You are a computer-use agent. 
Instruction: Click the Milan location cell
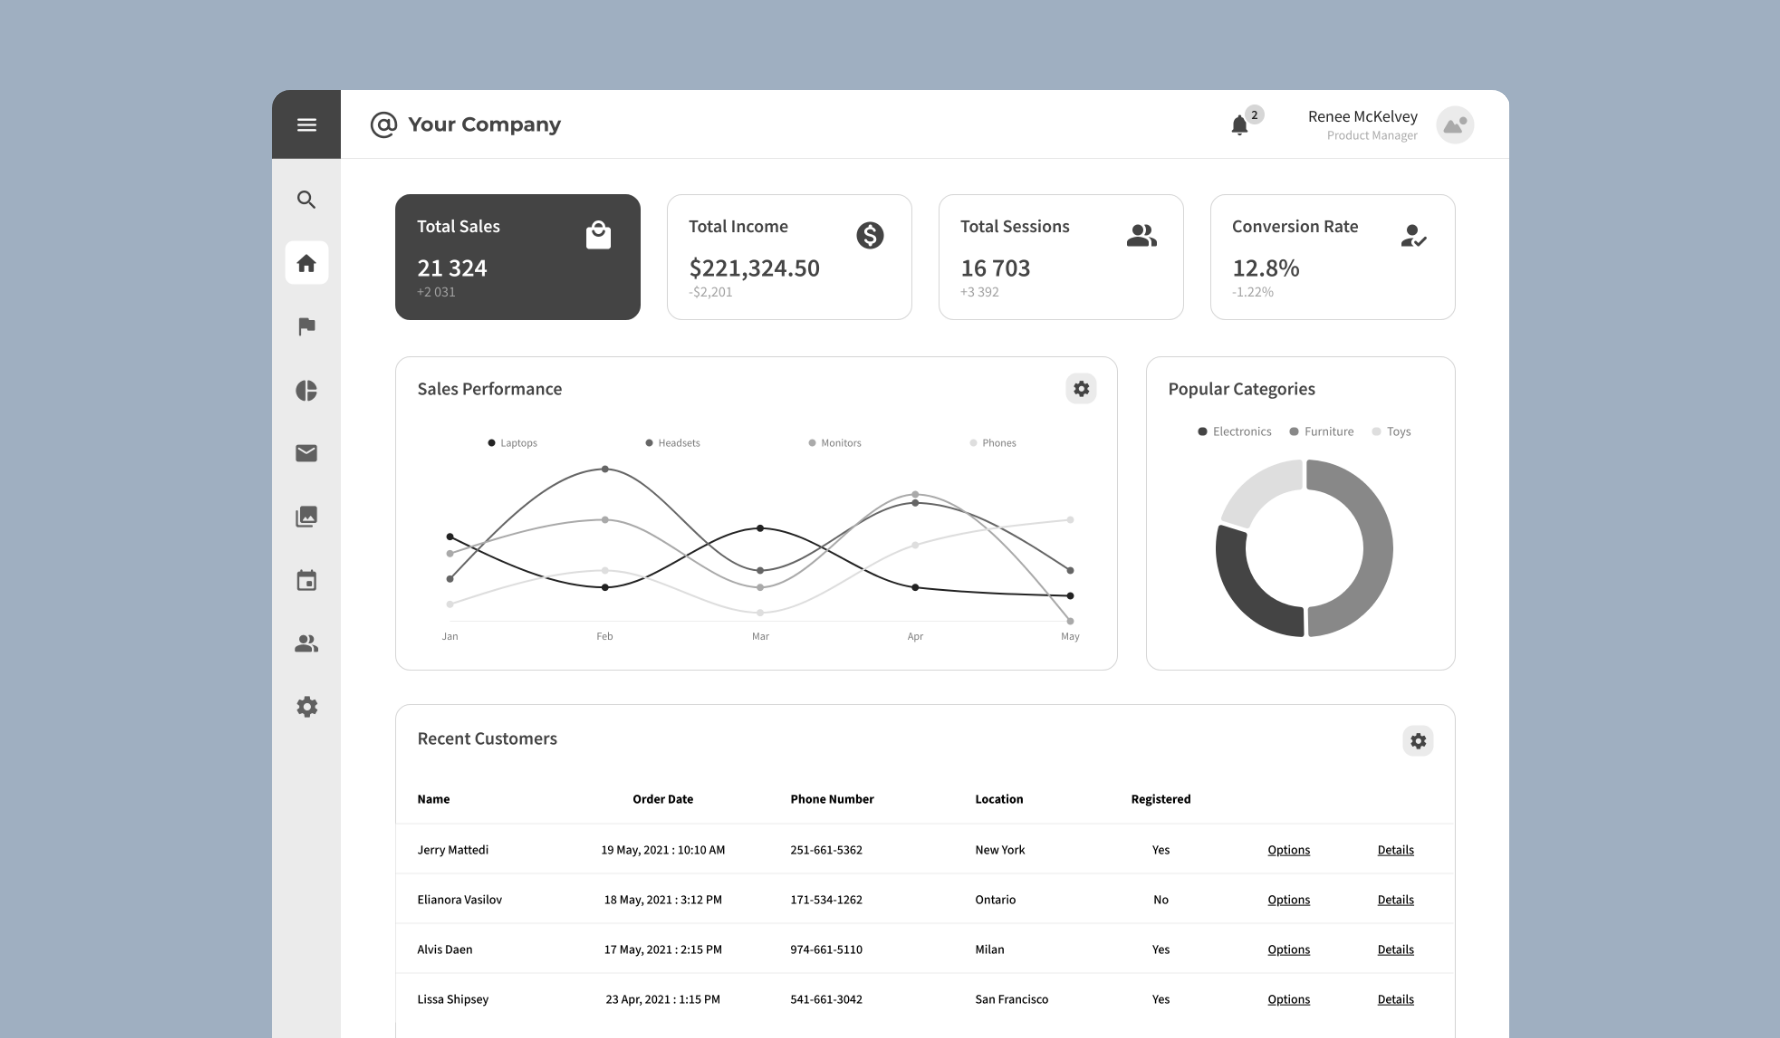[989, 950]
